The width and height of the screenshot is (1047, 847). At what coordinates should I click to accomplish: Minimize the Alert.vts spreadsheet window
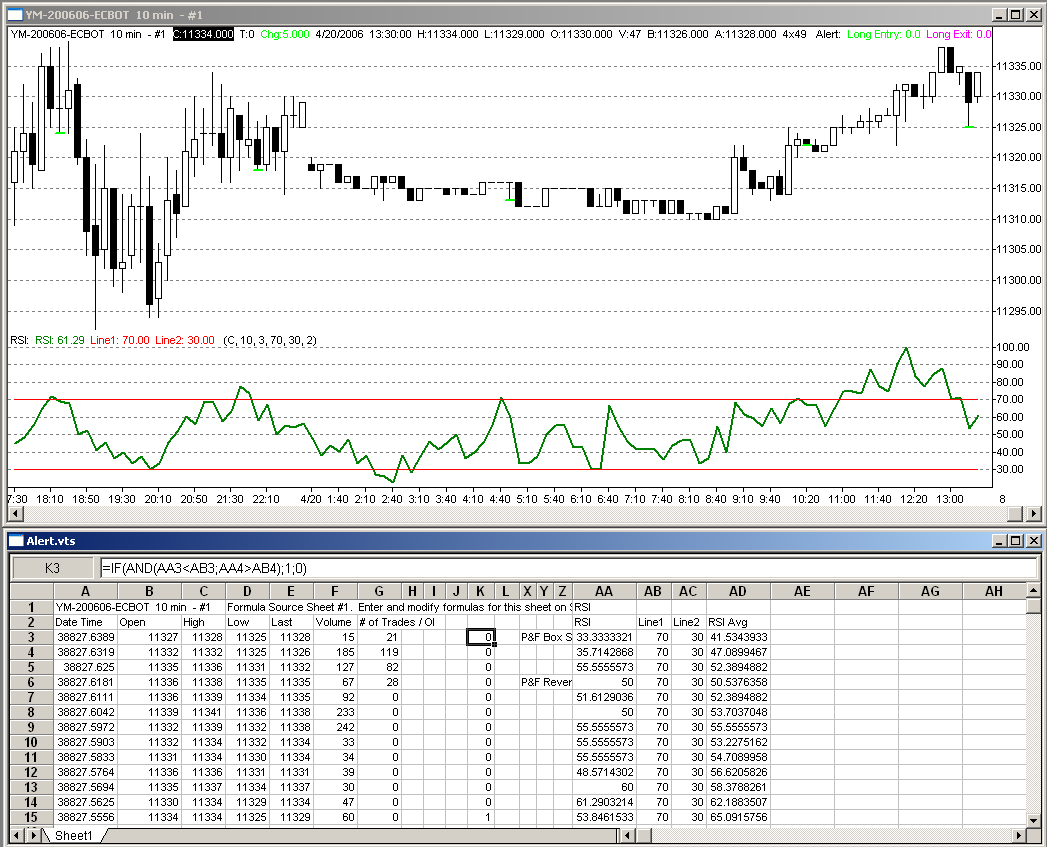(997, 540)
